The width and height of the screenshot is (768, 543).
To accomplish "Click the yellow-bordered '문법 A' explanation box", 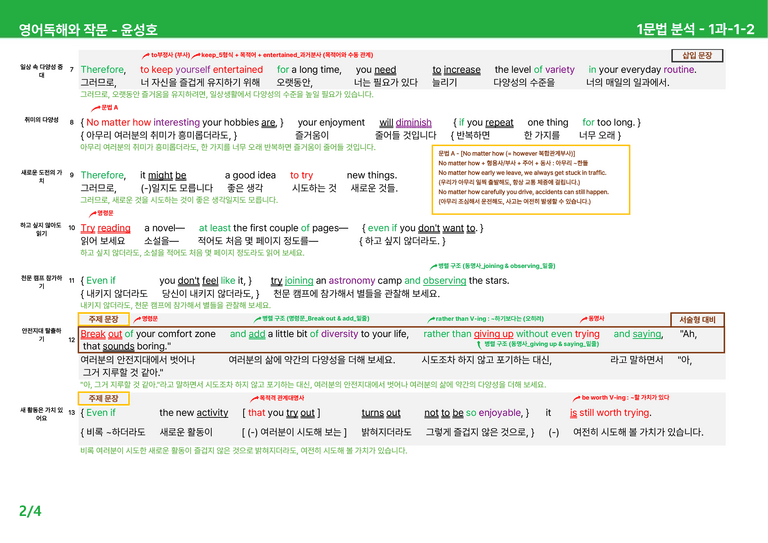I will 530,179.
